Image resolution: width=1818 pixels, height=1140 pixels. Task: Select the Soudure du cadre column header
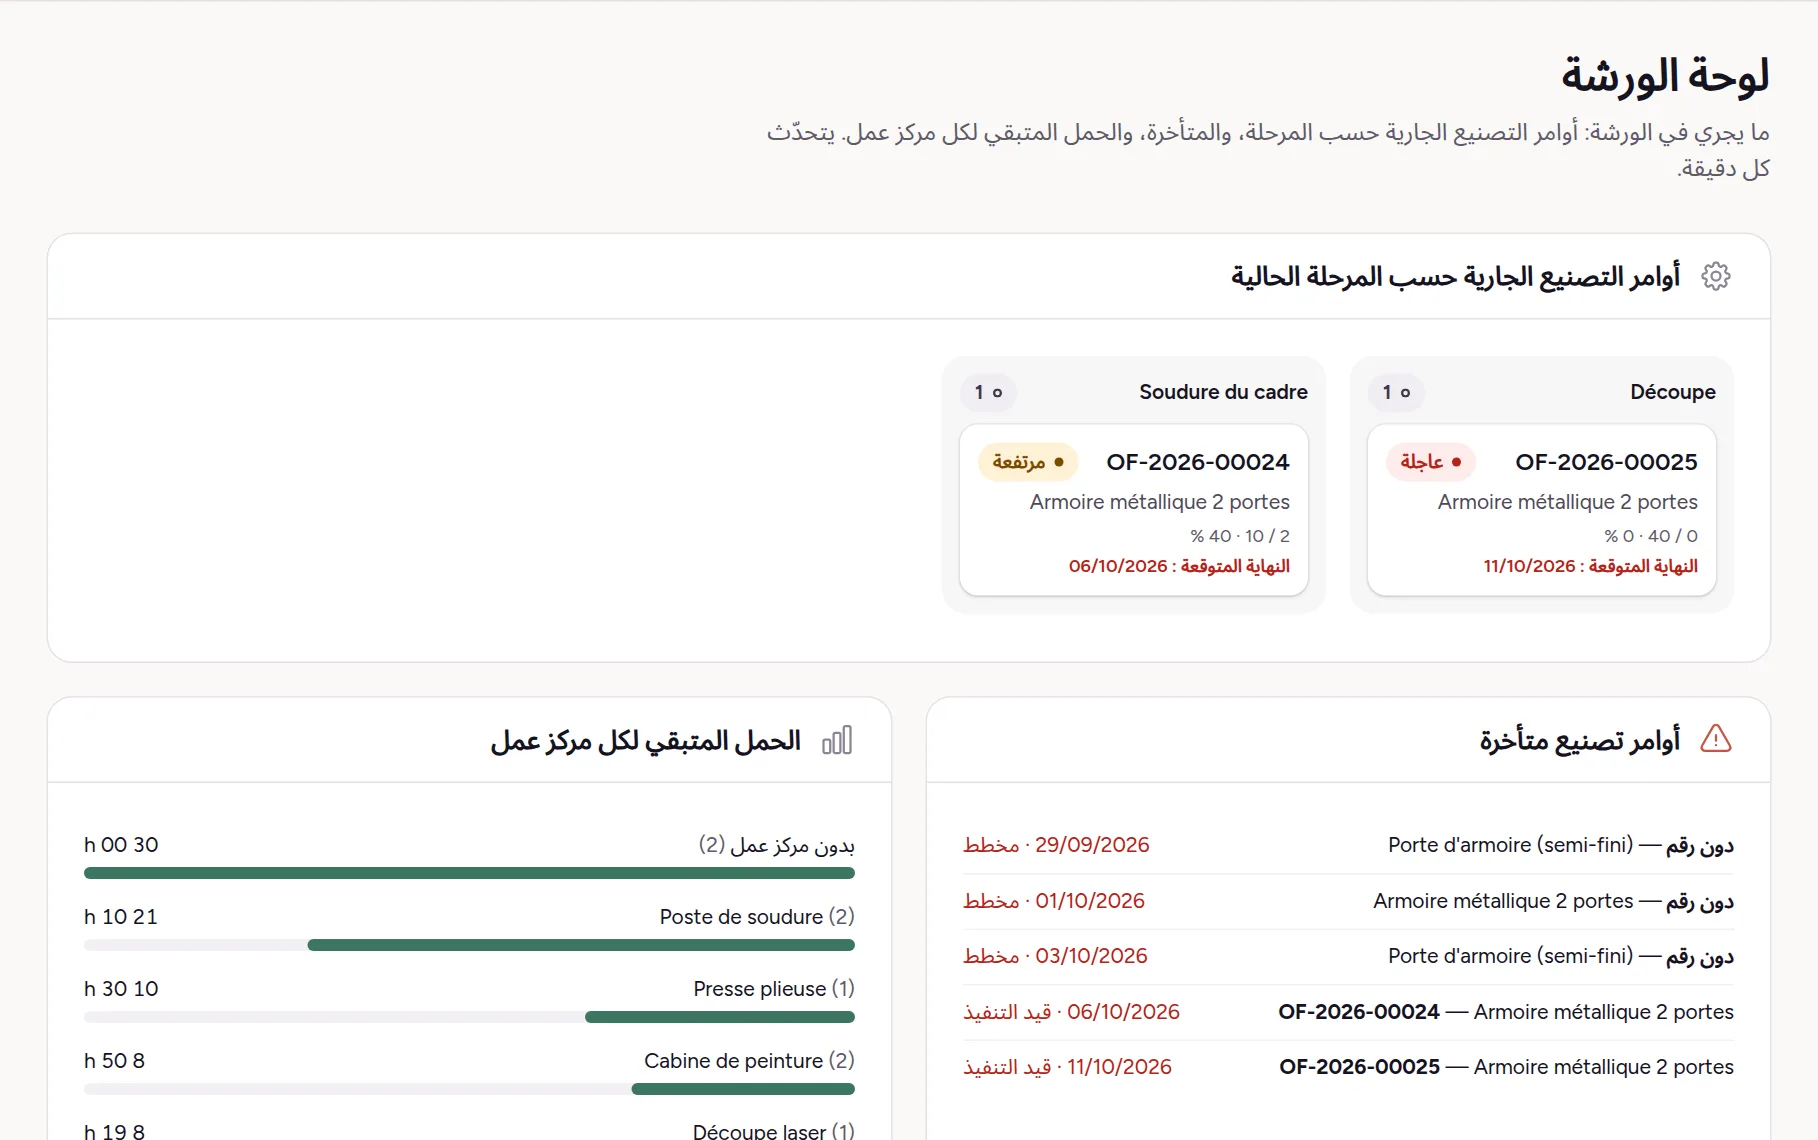pos(1223,392)
